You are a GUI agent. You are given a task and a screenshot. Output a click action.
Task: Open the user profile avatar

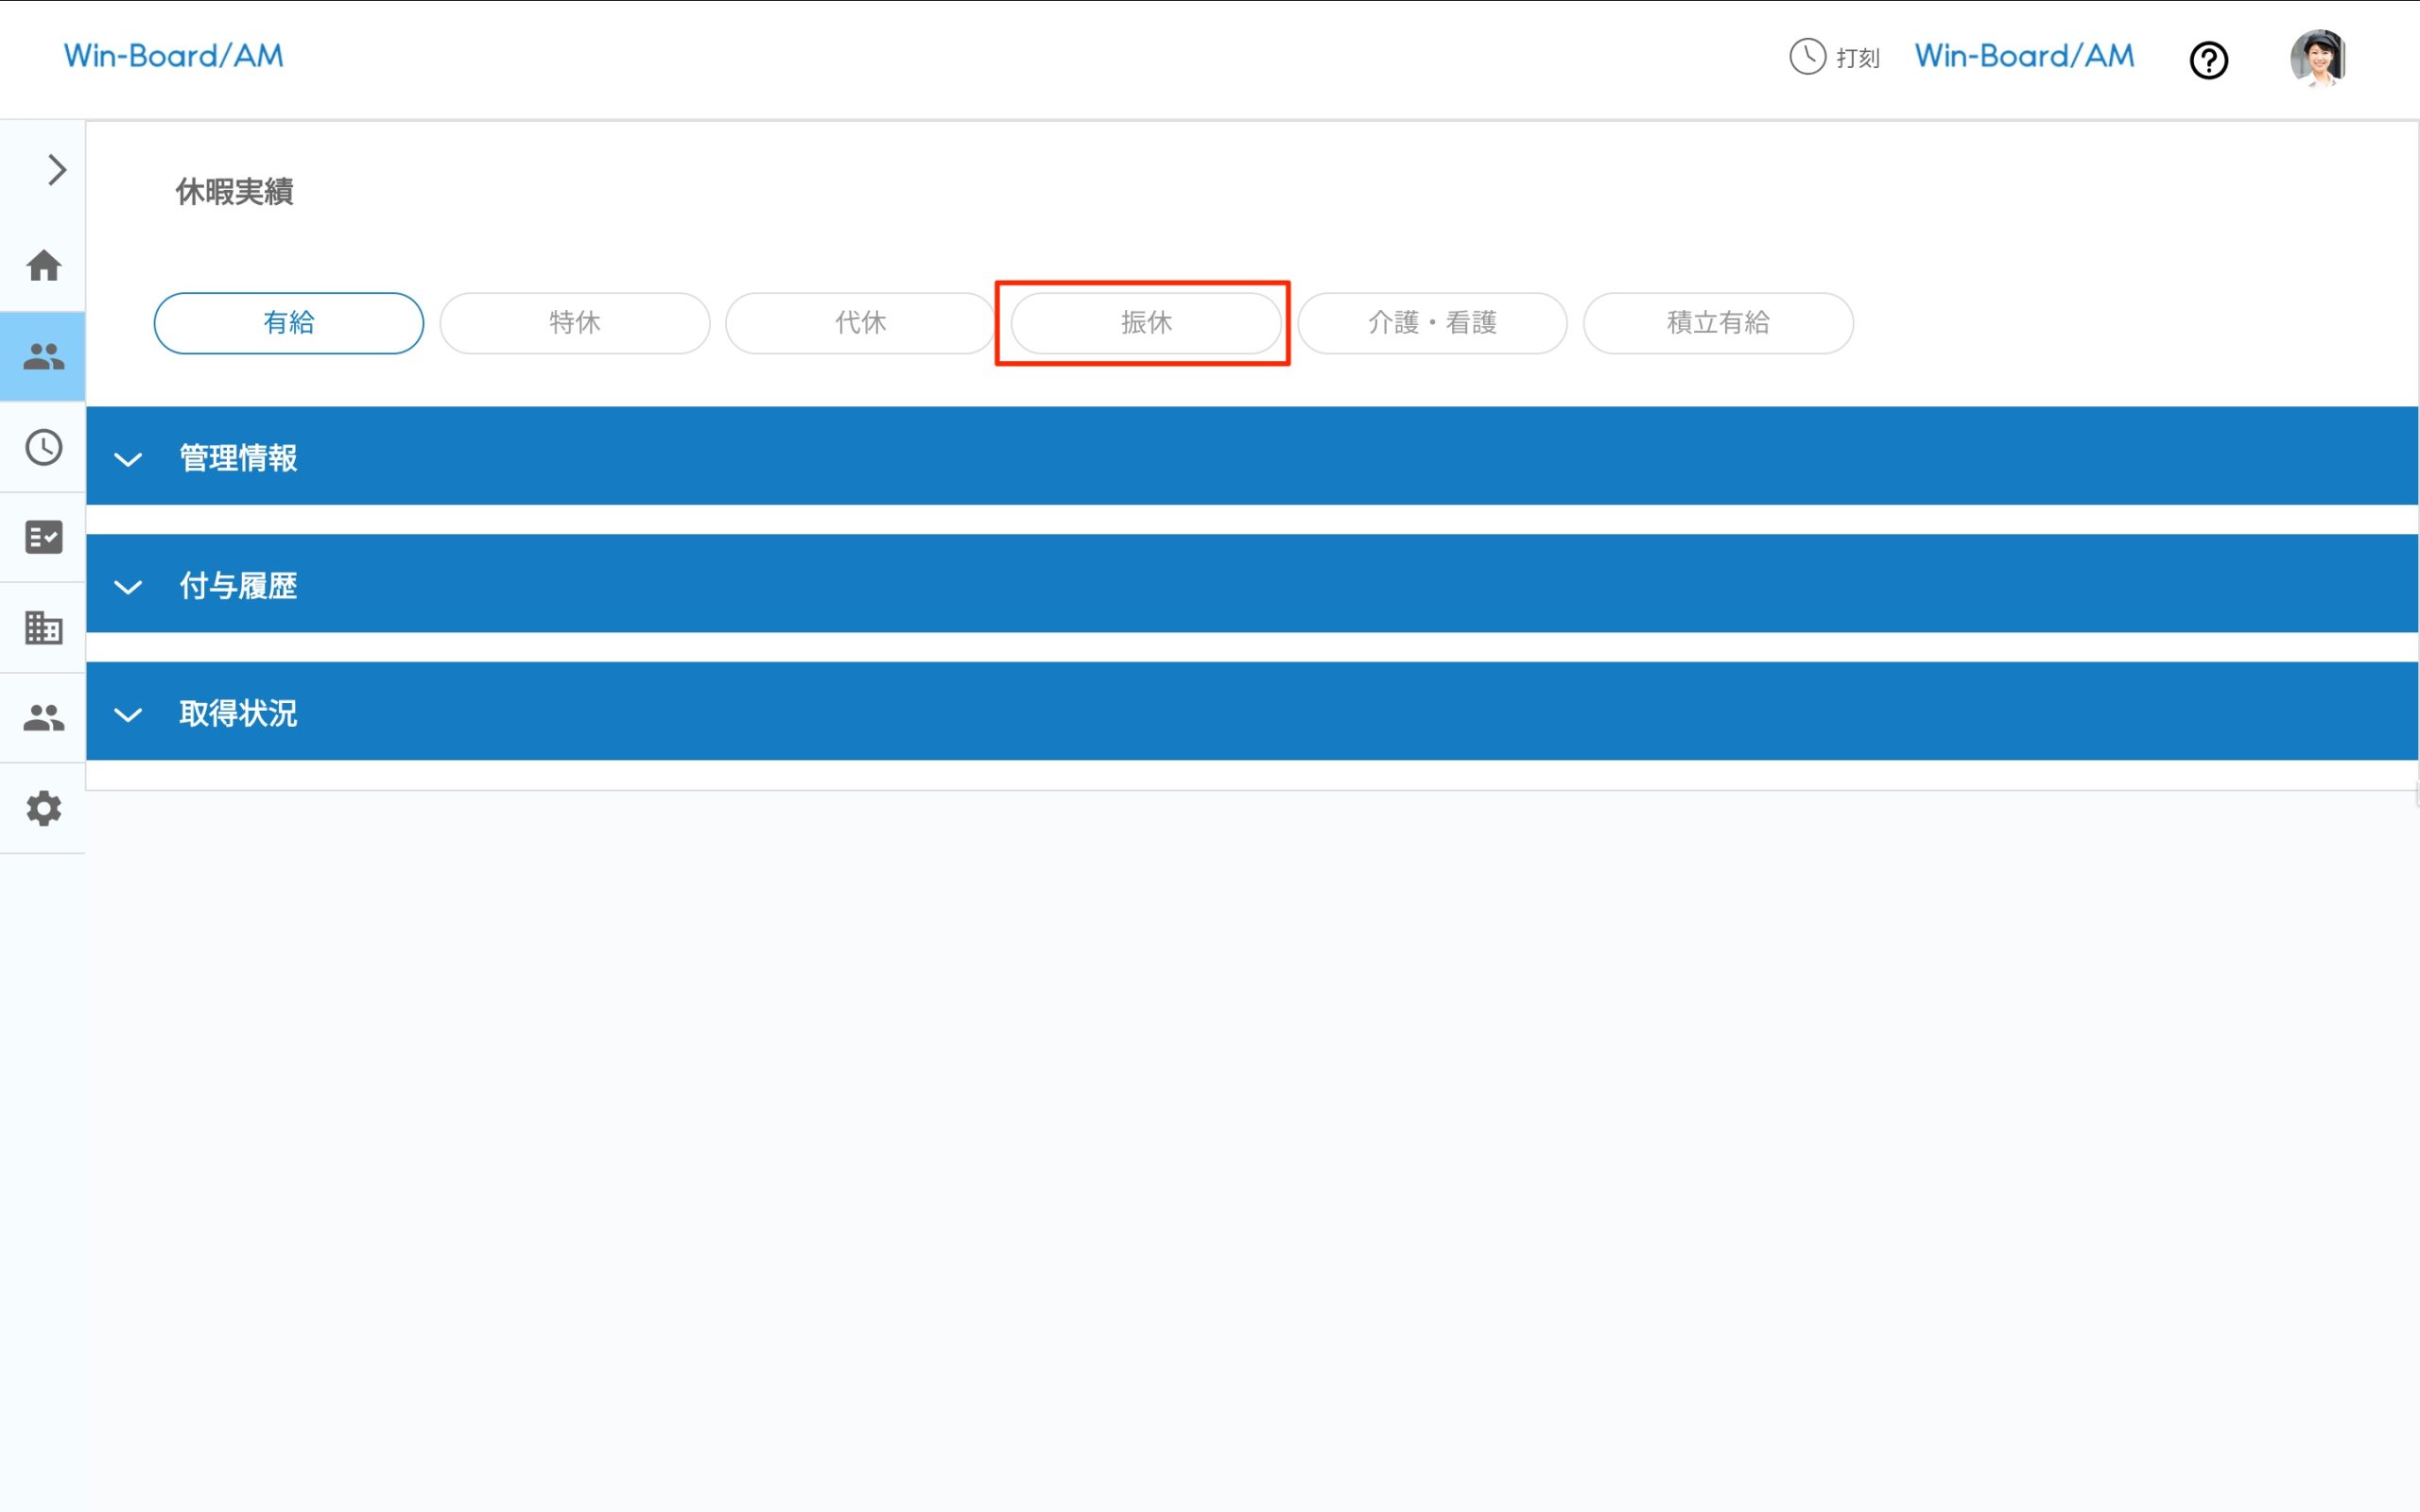pos(2318,58)
